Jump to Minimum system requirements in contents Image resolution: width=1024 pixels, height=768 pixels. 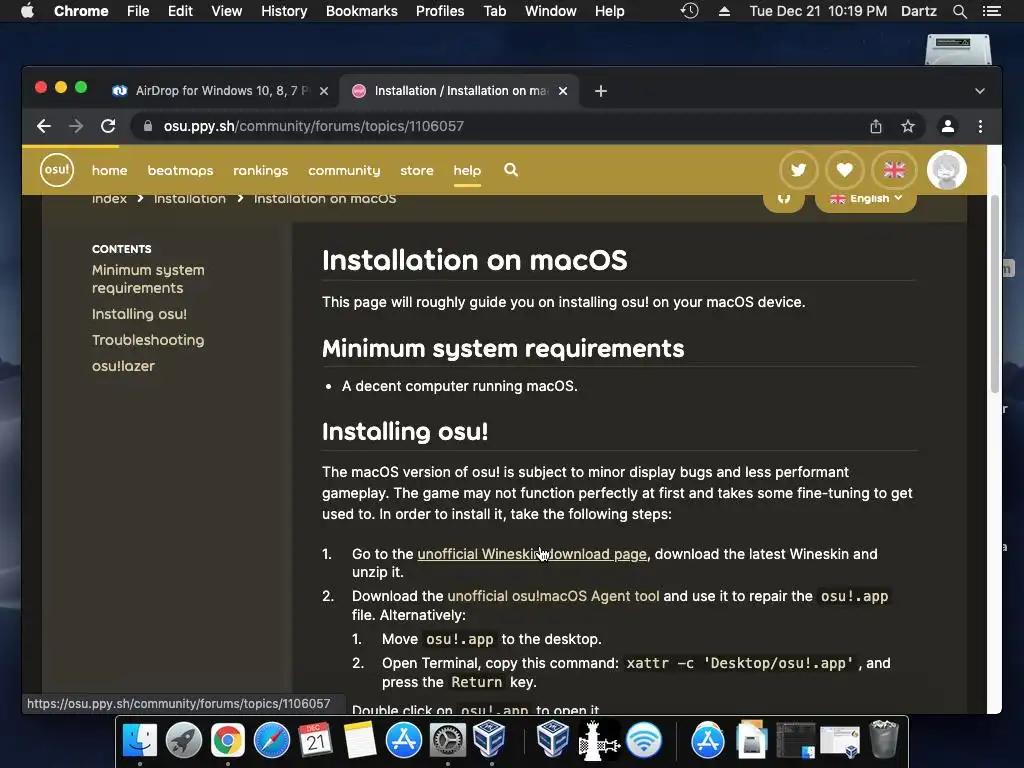click(148, 279)
